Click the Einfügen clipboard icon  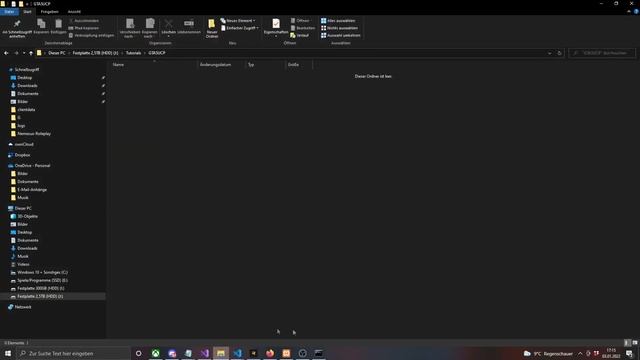point(58,26)
